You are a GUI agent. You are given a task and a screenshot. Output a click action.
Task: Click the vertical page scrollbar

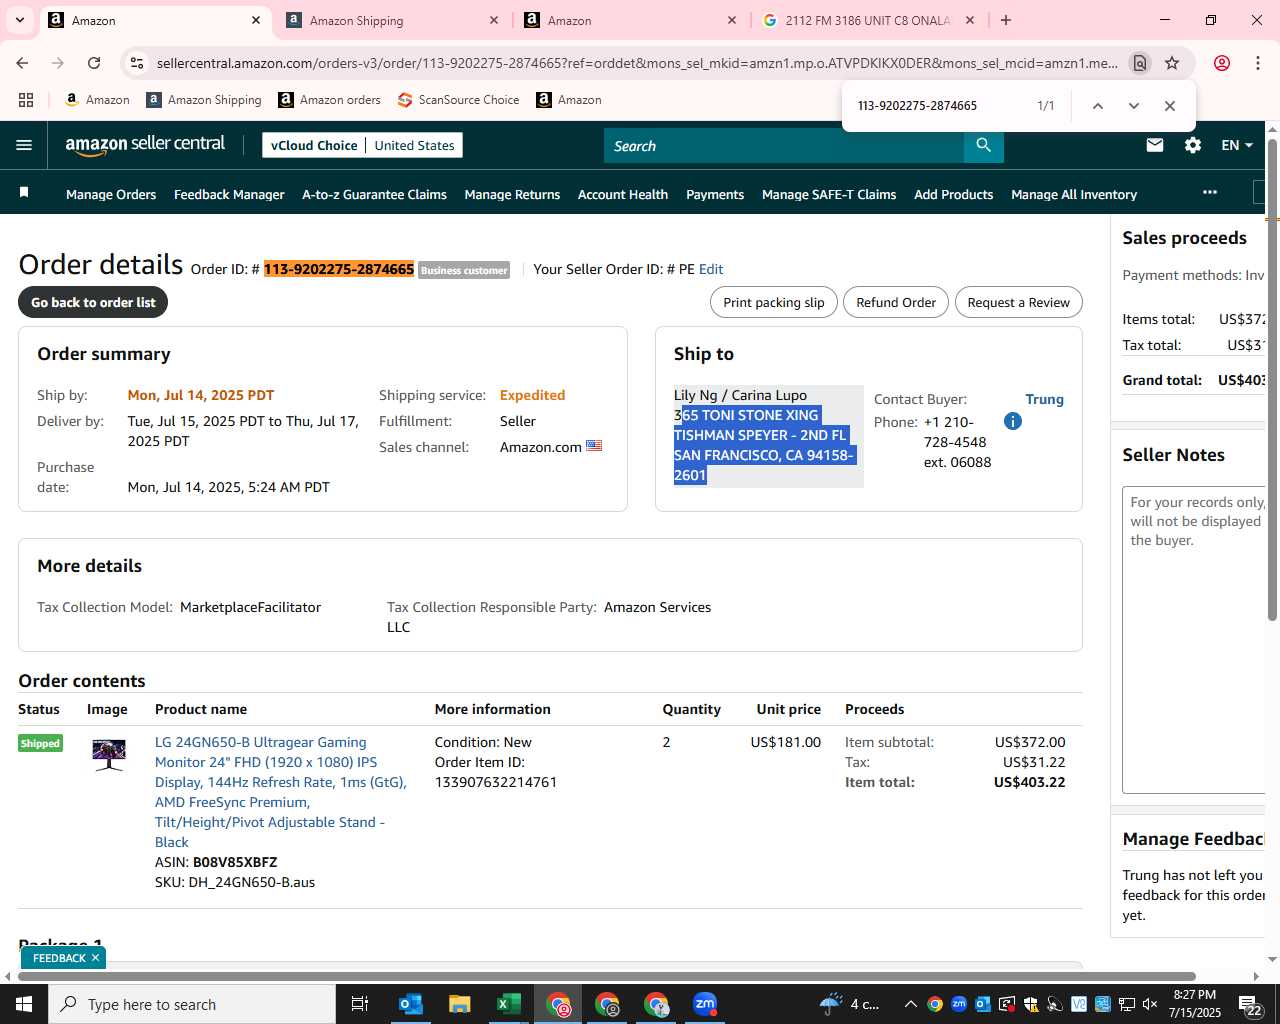click(x=1272, y=380)
